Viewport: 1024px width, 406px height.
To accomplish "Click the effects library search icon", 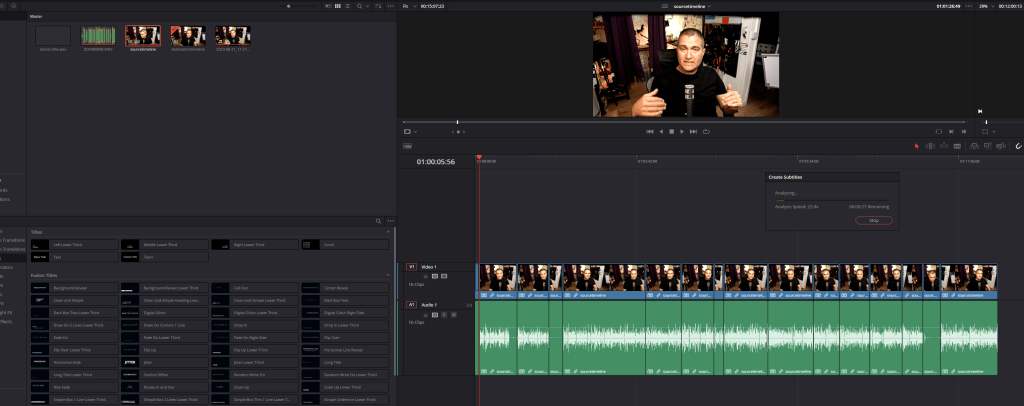I will pos(378,221).
